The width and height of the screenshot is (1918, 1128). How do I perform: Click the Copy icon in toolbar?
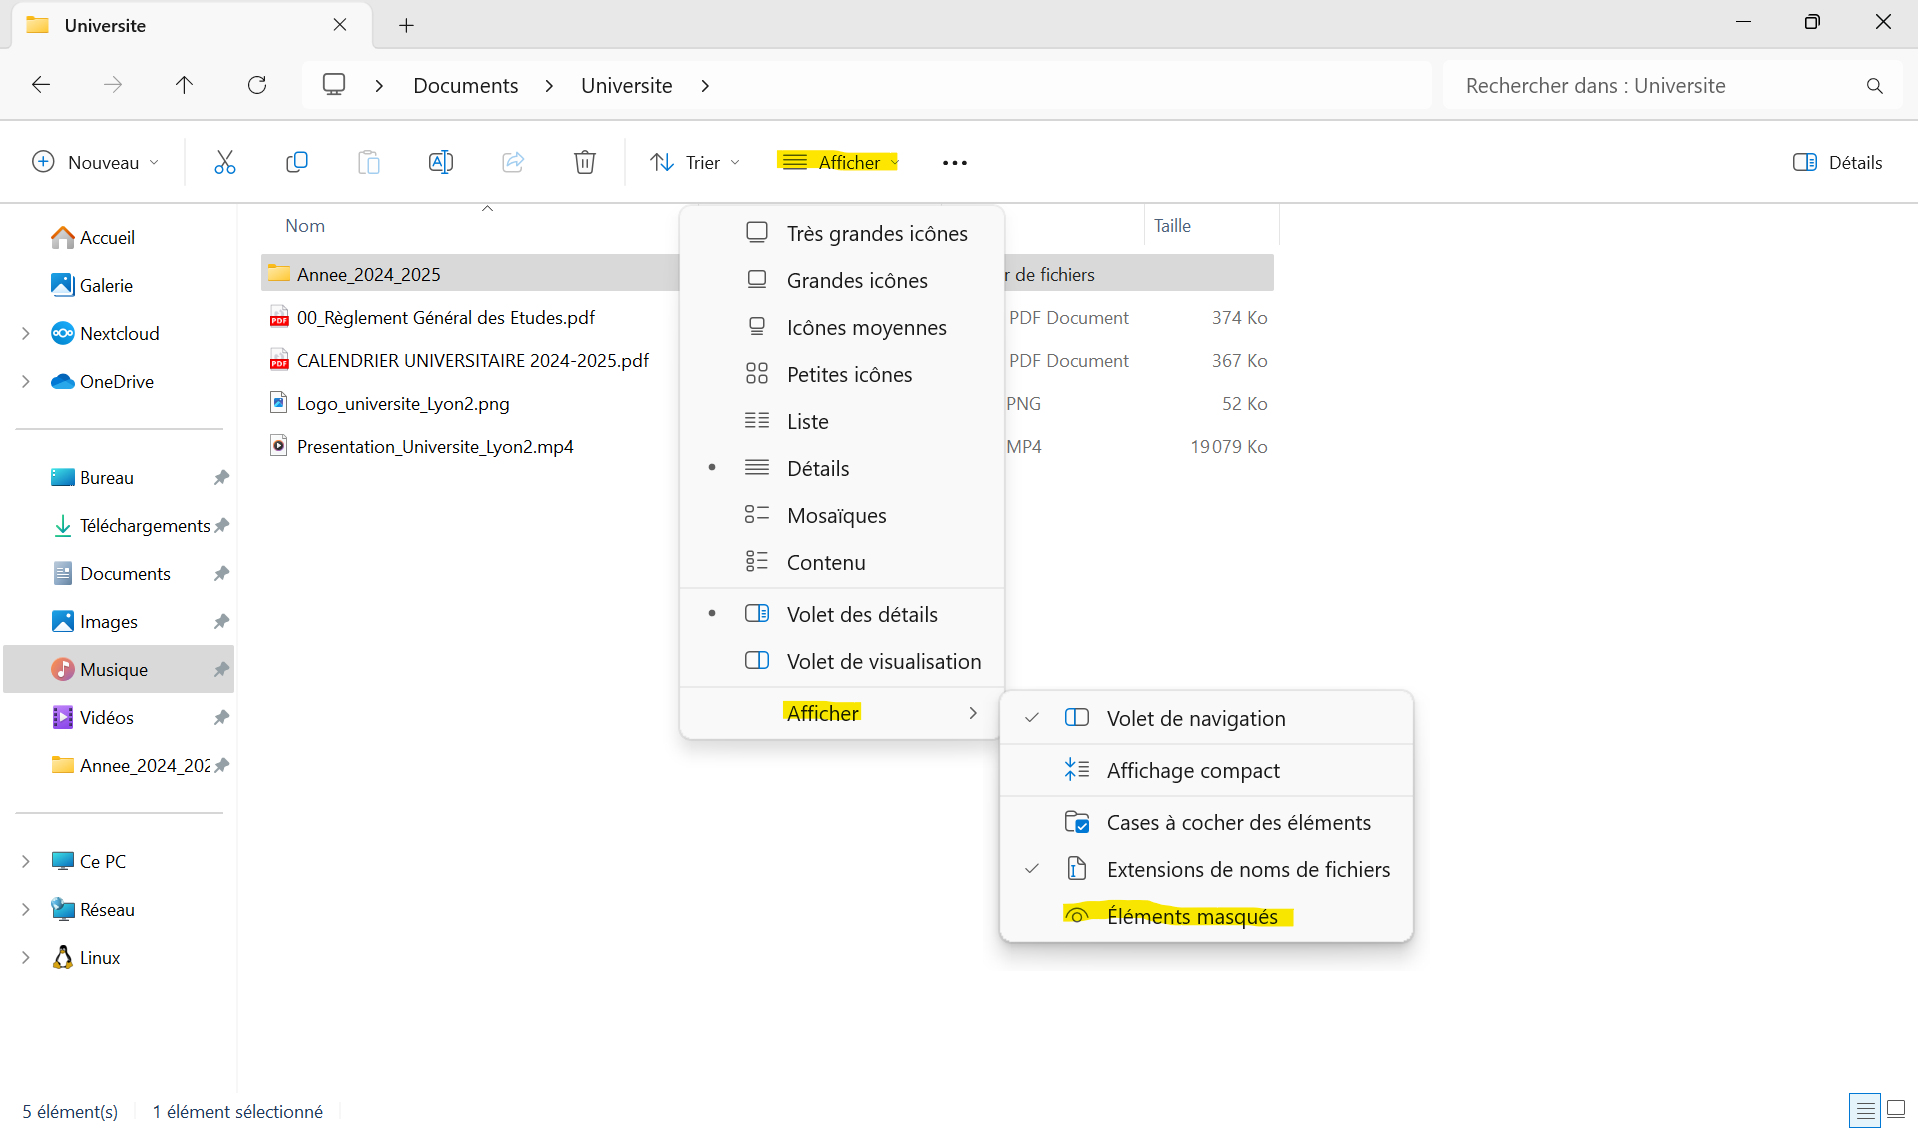pyautogui.click(x=297, y=162)
